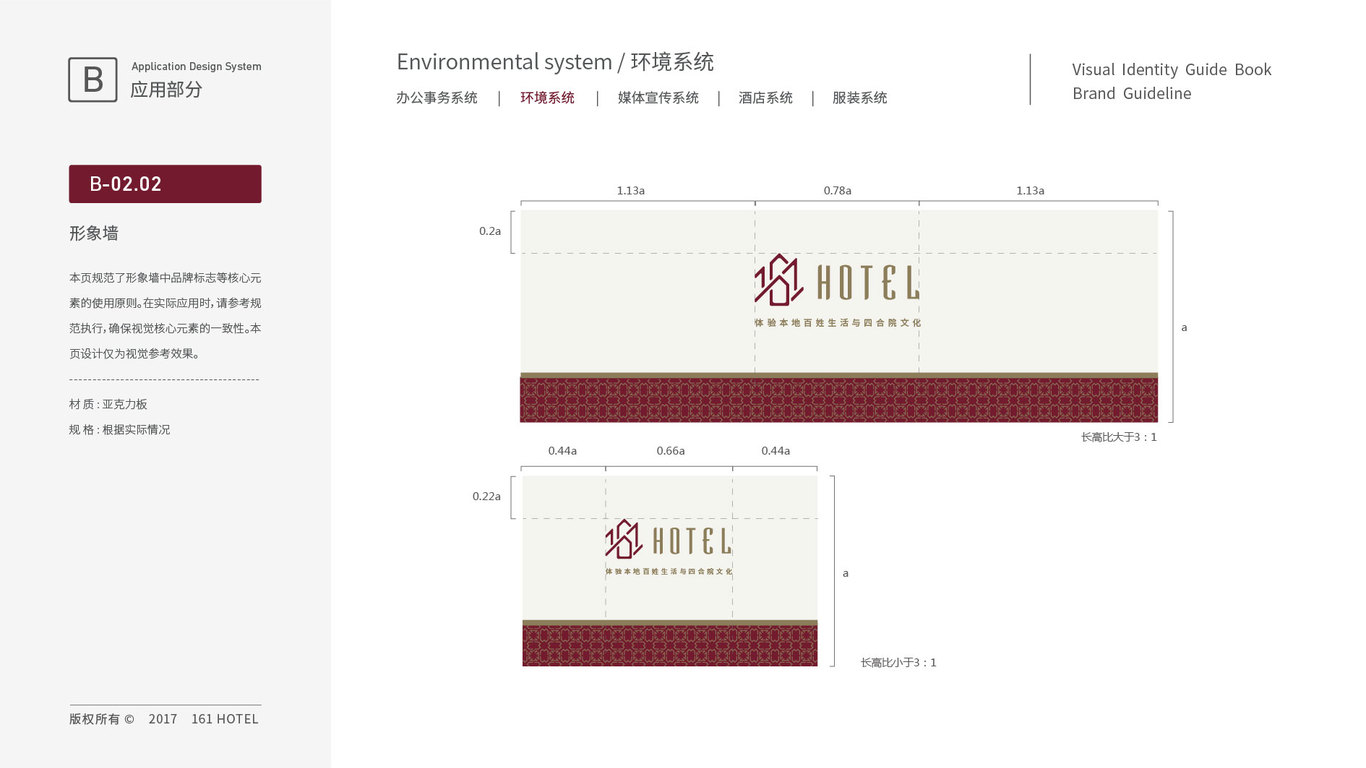Click the 161 logo mark on small wall
The height and width of the screenshot is (768, 1366).
(624, 539)
